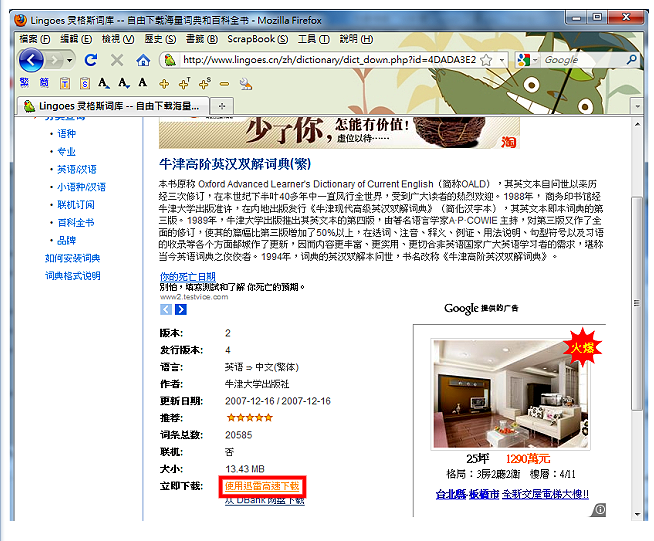This screenshot has height=541, width=654.
Task: Click the clipboard T conversion icon
Action: click(65, 83)
